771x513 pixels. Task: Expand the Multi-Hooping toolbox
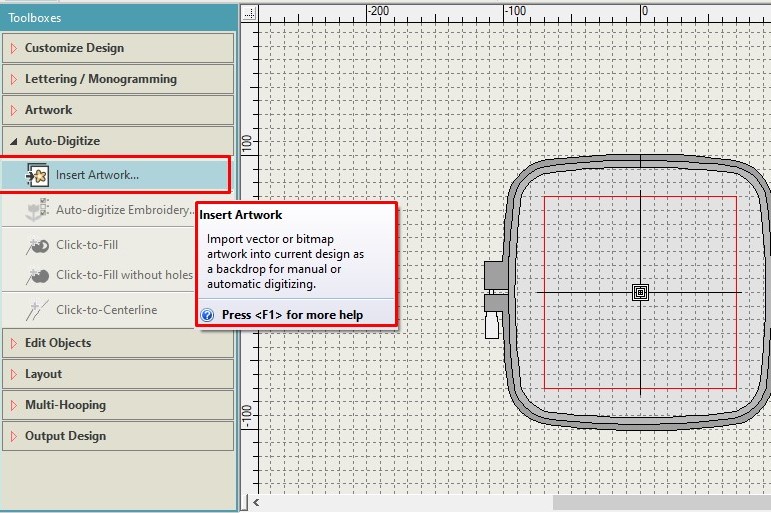point(118,405)
